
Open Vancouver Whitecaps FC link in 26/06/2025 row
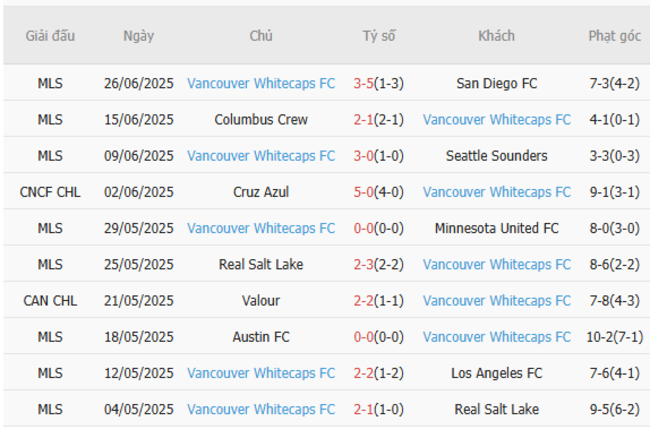click(261, 84)
